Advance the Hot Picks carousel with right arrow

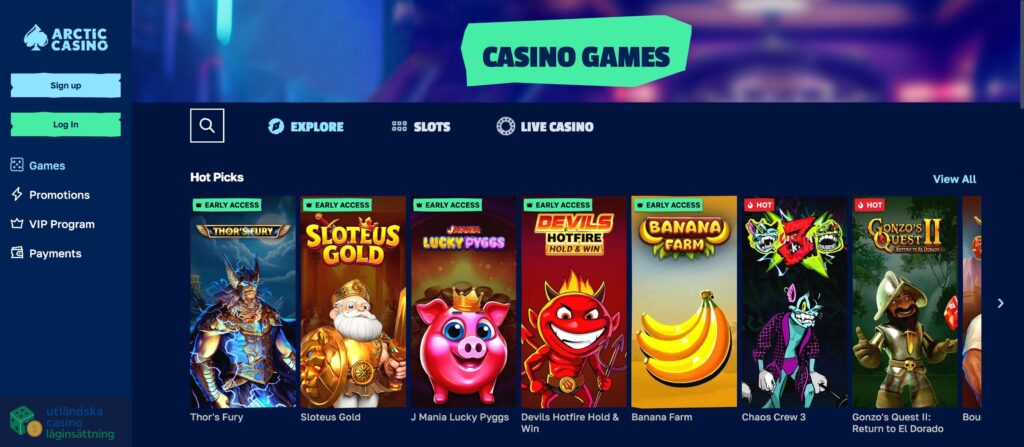pyautogui.click(x=1000, y=303)
